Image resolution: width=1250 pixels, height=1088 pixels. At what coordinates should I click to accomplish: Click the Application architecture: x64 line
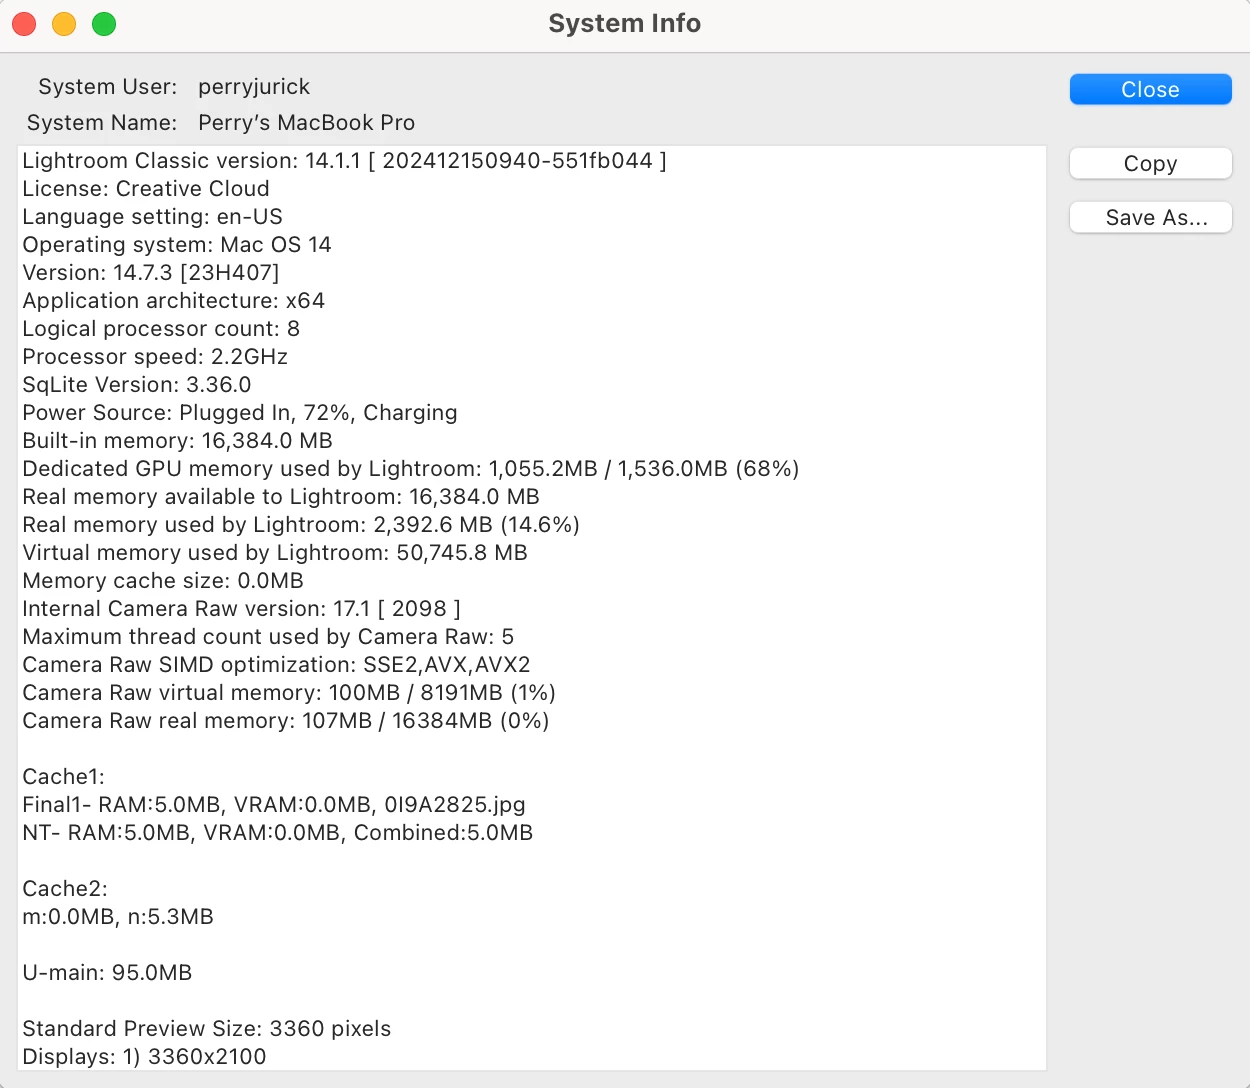click(x=174, y=301)
